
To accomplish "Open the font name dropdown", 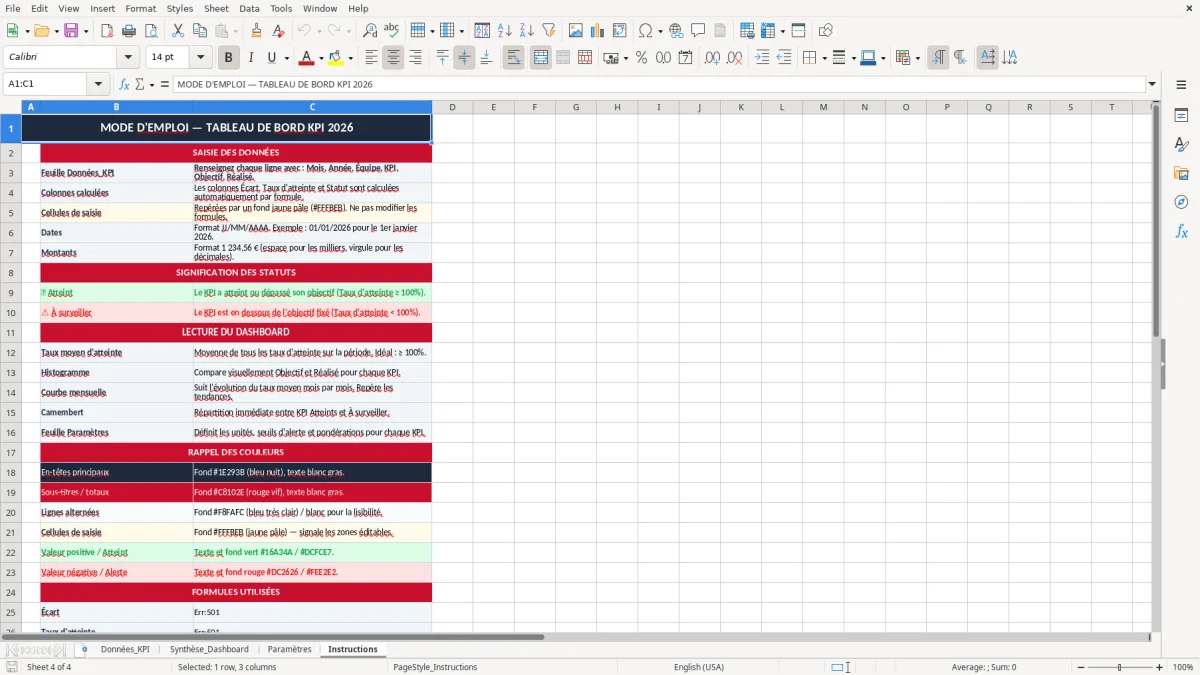I will click(x=127, y=58).
